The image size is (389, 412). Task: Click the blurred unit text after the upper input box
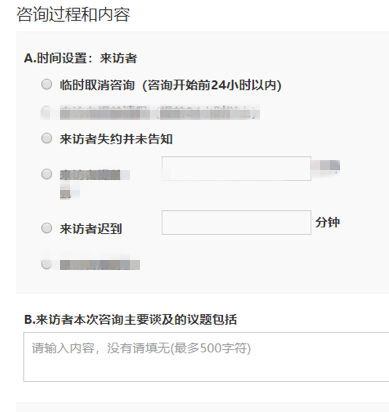325,165
